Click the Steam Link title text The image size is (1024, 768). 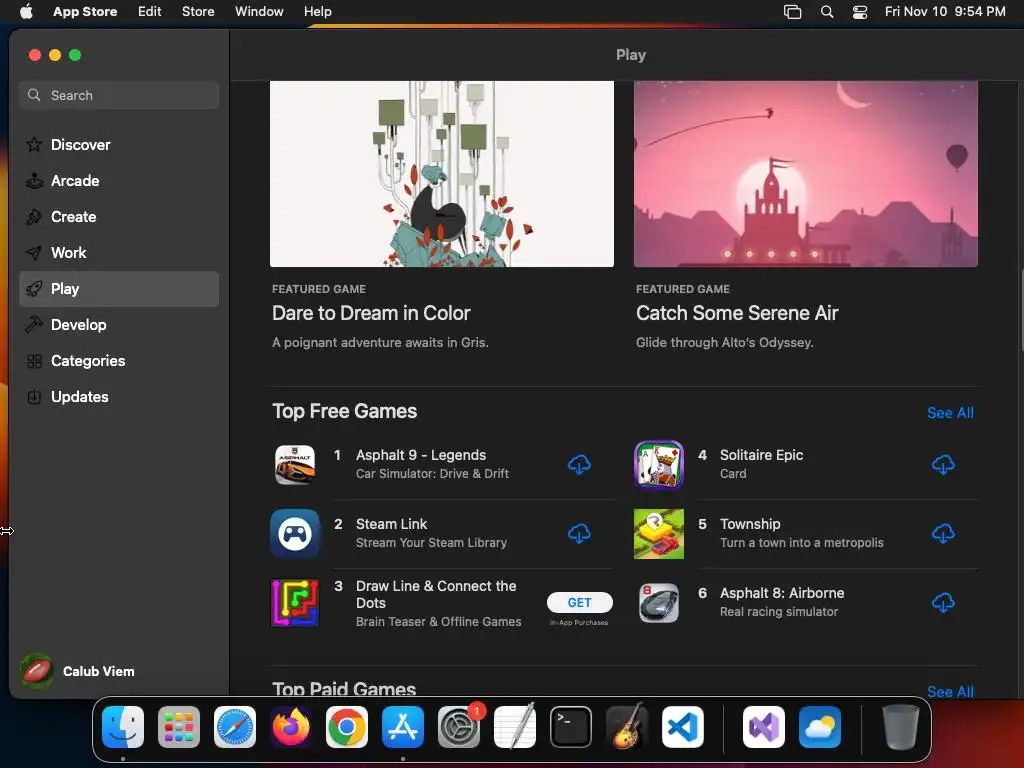pyautogui.click(x=391, y=524)
